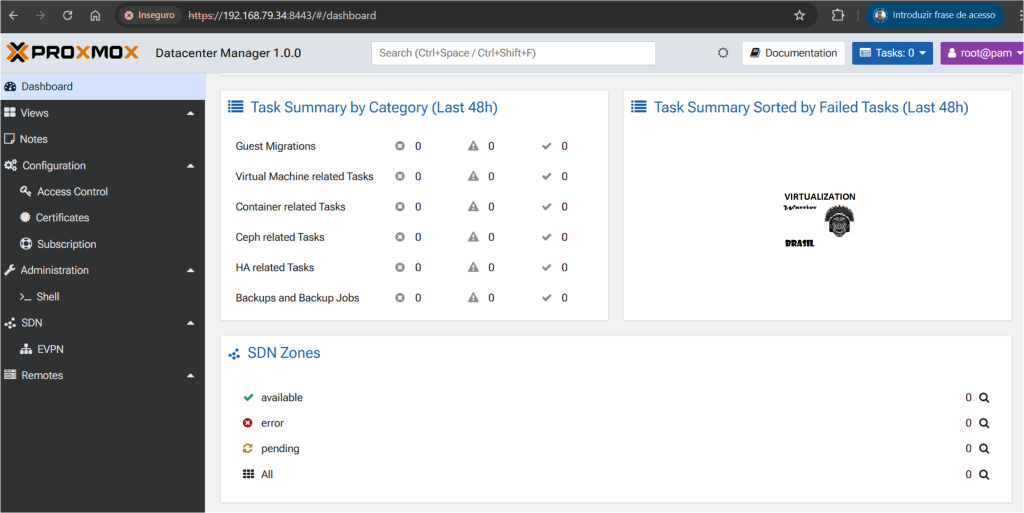Select Certificates in the sidebar
The width and height of the screenshot is (1024, 513).
(x=62, y=218)
